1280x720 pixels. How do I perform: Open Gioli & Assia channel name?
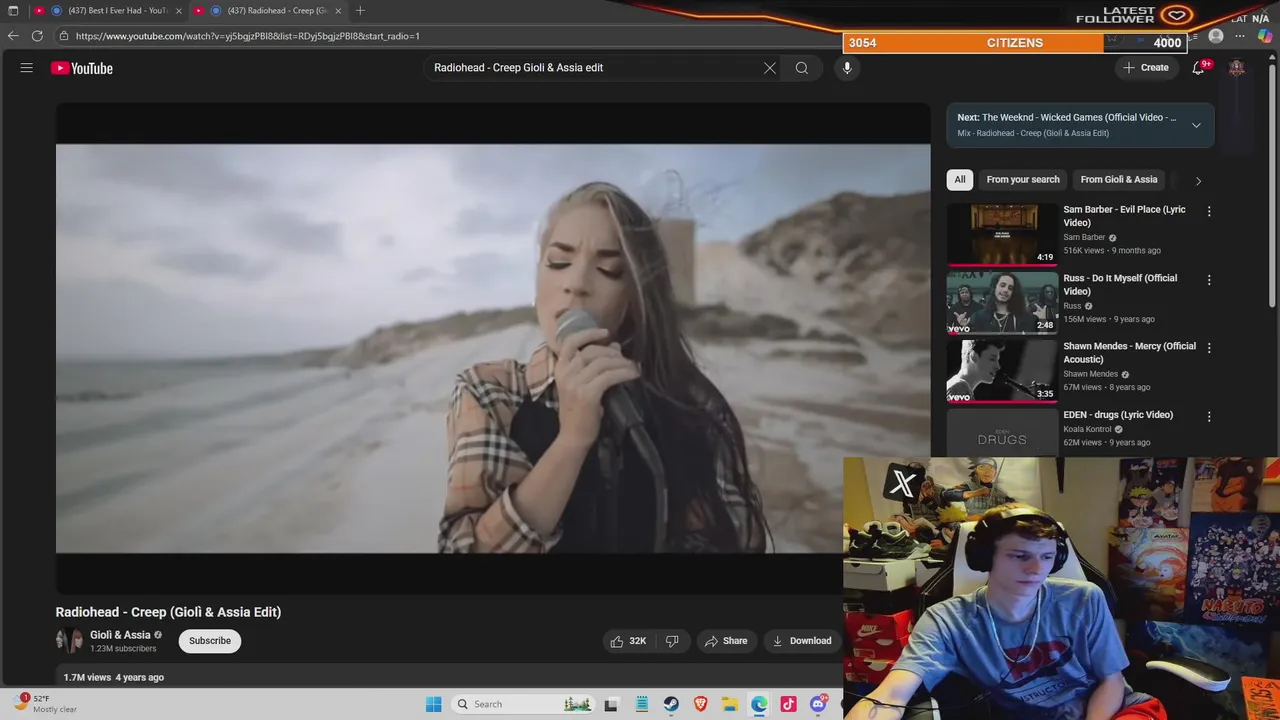(120, 635)
